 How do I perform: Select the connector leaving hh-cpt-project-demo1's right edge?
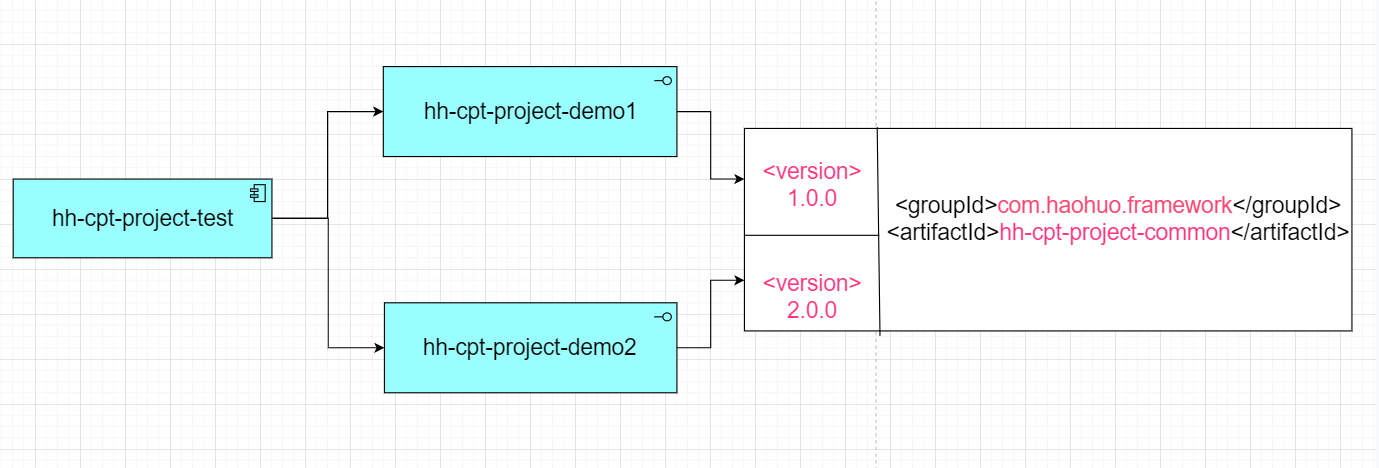point(710,145)
